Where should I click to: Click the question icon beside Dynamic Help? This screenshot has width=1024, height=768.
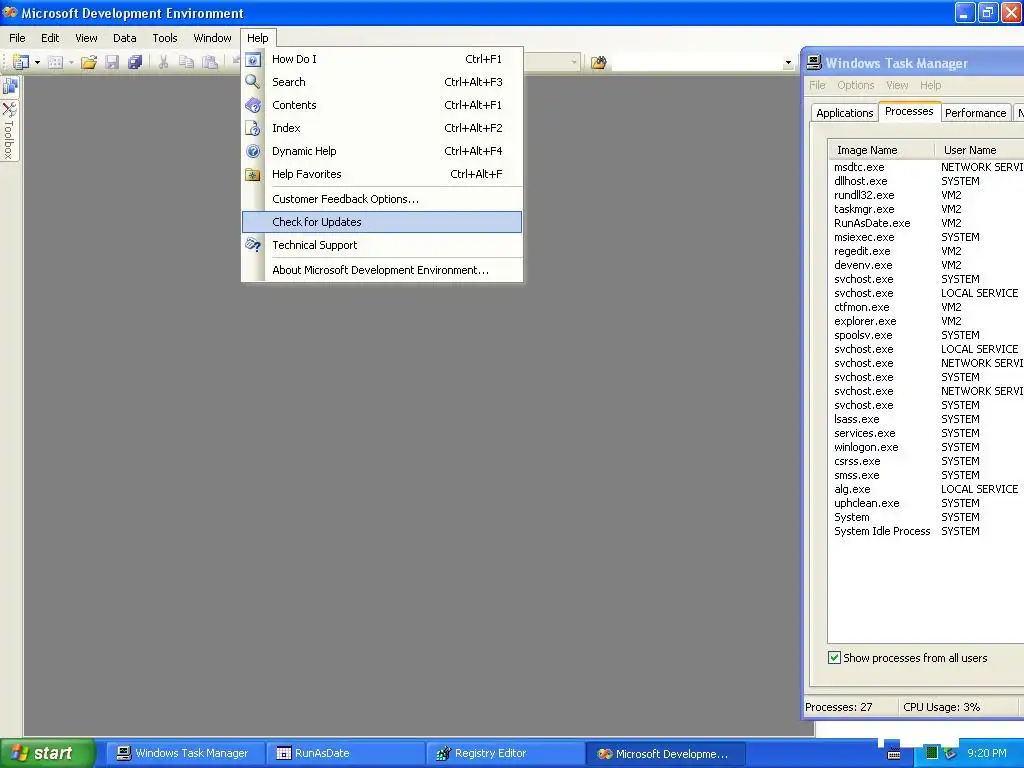(253, 152)
